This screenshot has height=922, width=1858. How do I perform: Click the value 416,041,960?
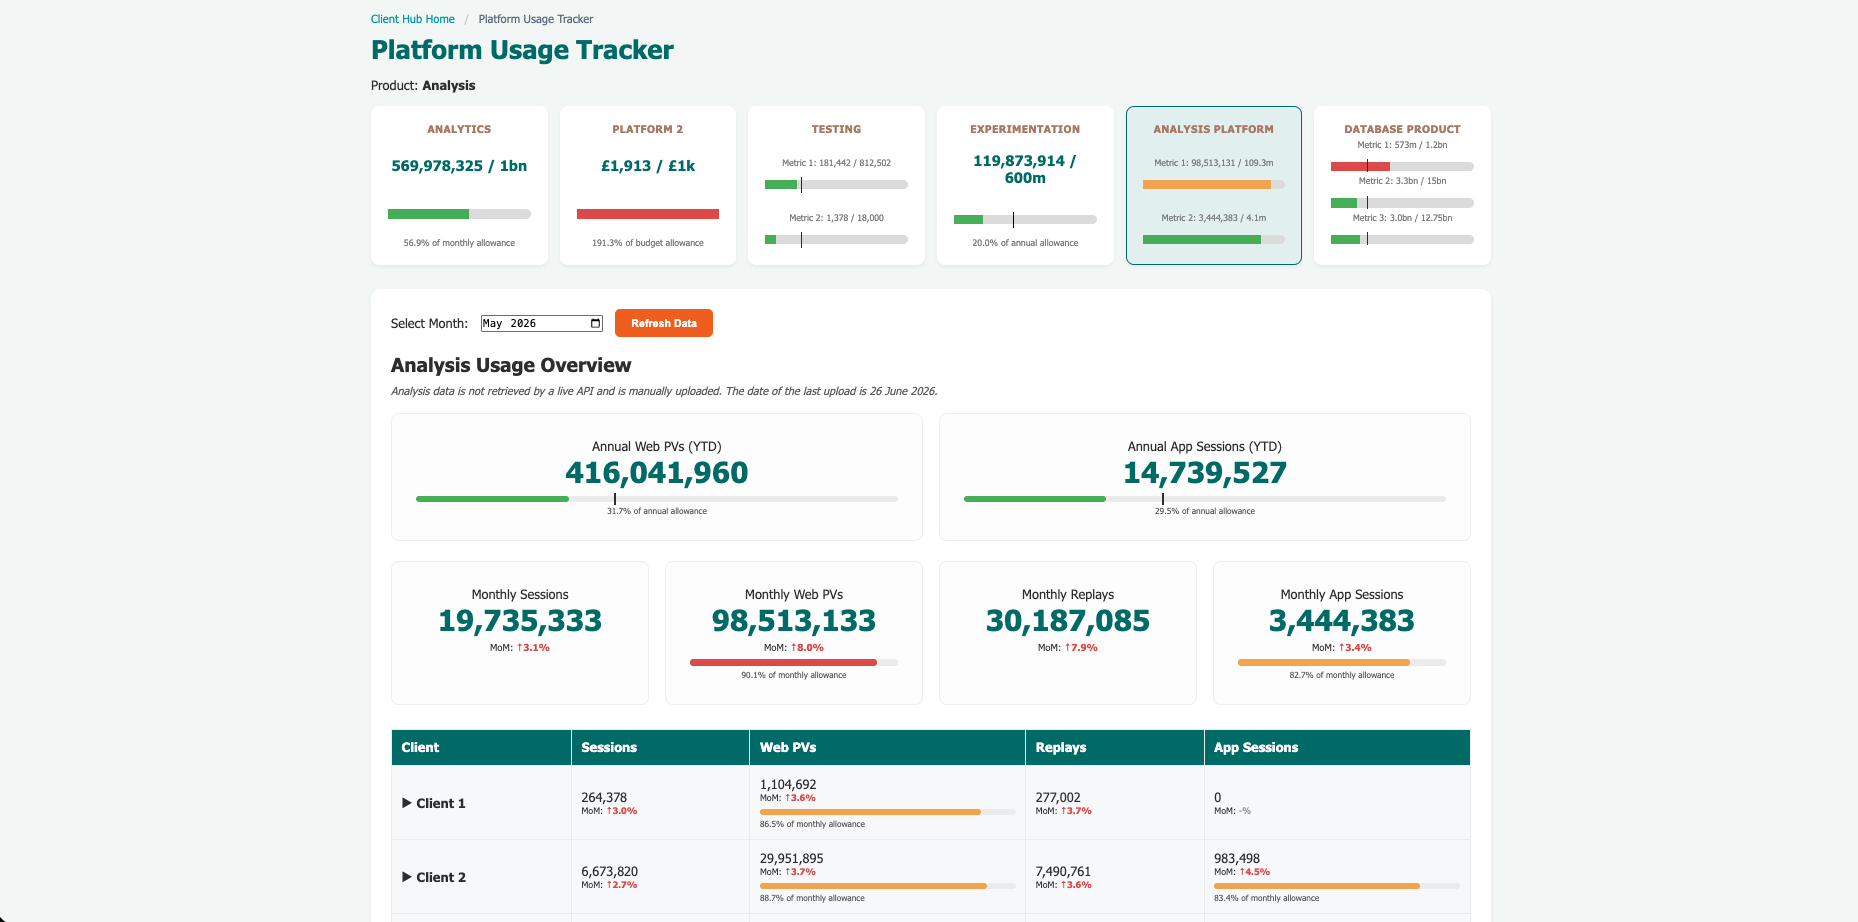(657, 473)
